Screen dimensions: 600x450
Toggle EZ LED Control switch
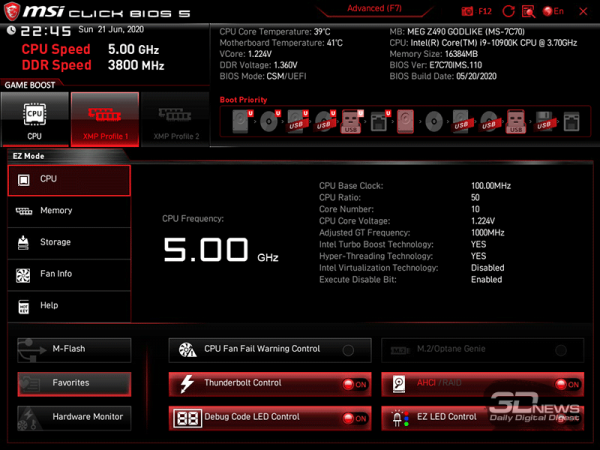click(565, 417)
